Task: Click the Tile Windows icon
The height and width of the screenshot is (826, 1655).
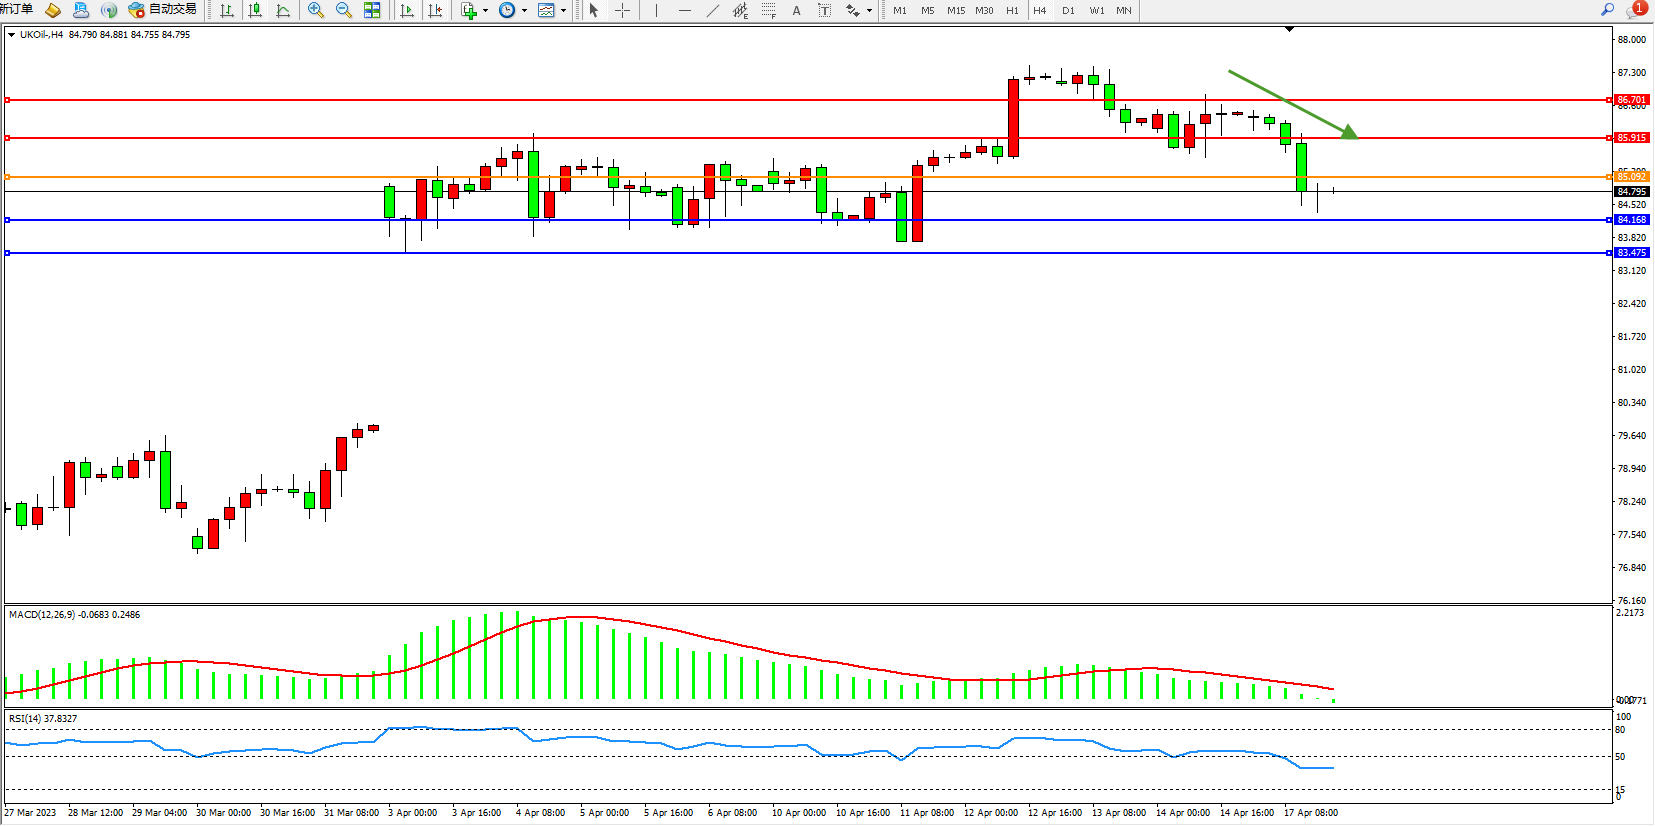Action: point(372,10)
